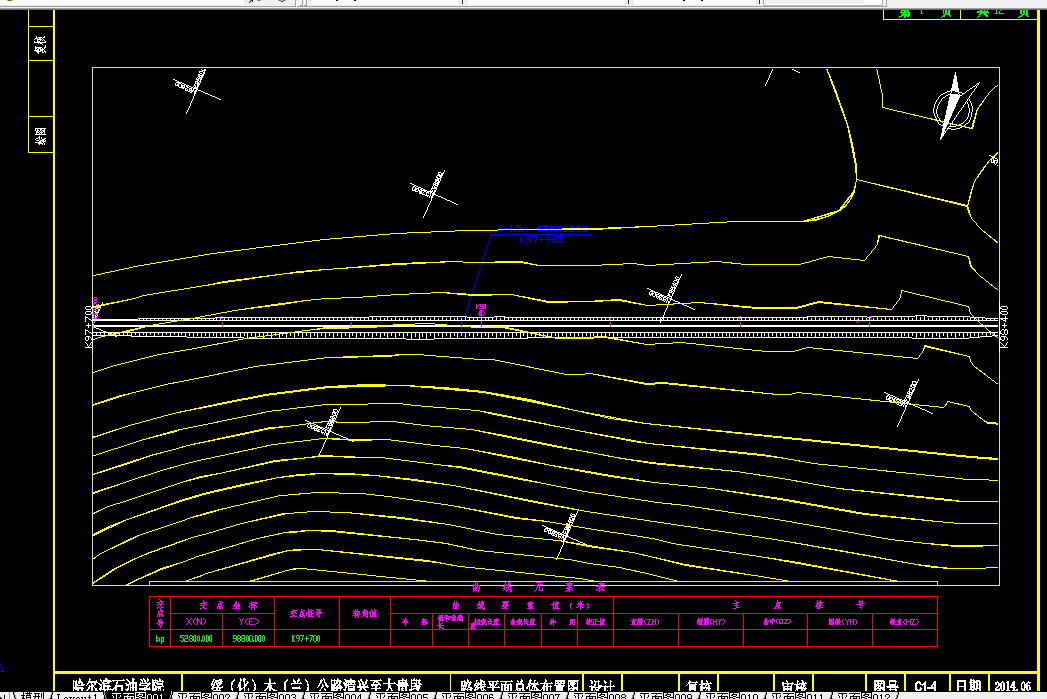Click the 2014.06 date field
The image size is (1047, 699).
tap(1012, 686)
